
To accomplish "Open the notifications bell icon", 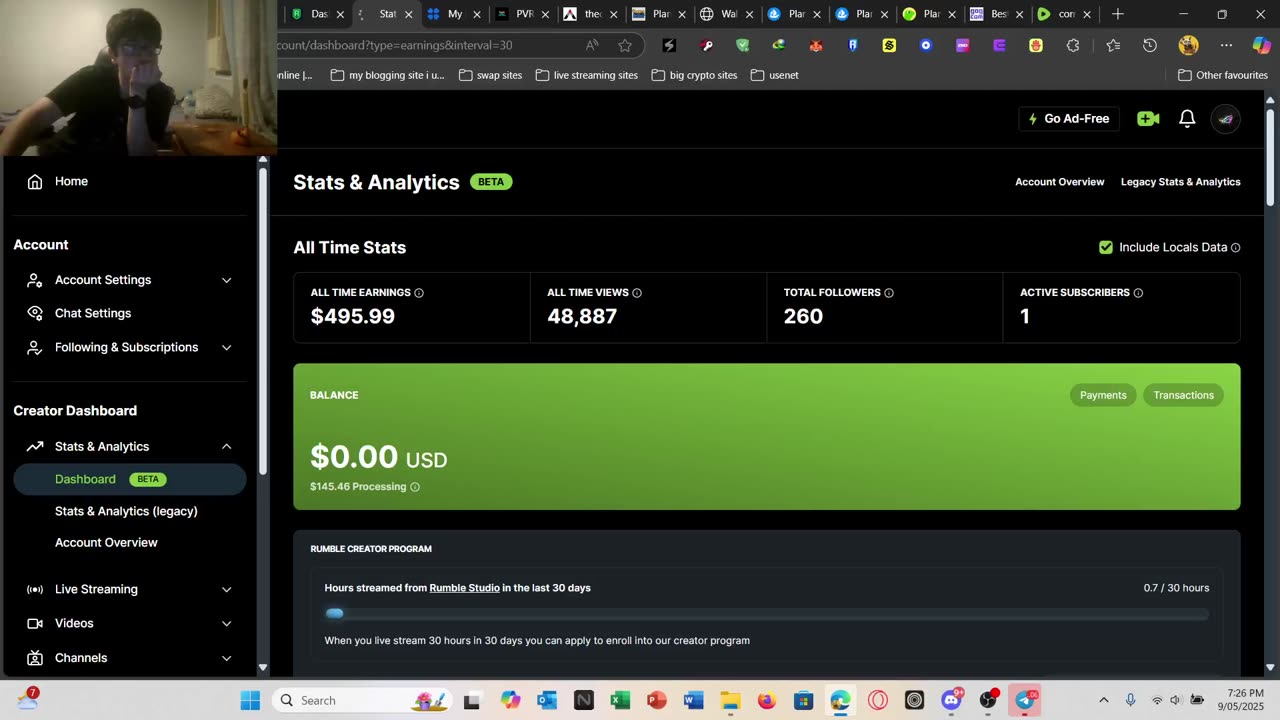I will 1187,119.
